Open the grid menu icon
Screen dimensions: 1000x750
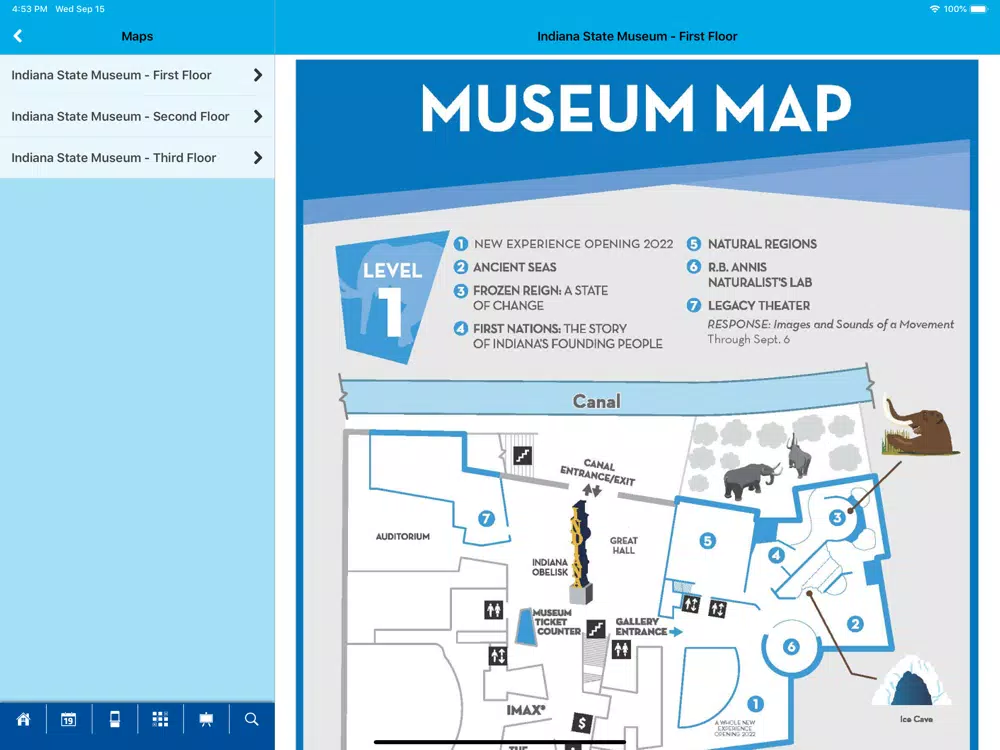[160, 719]
